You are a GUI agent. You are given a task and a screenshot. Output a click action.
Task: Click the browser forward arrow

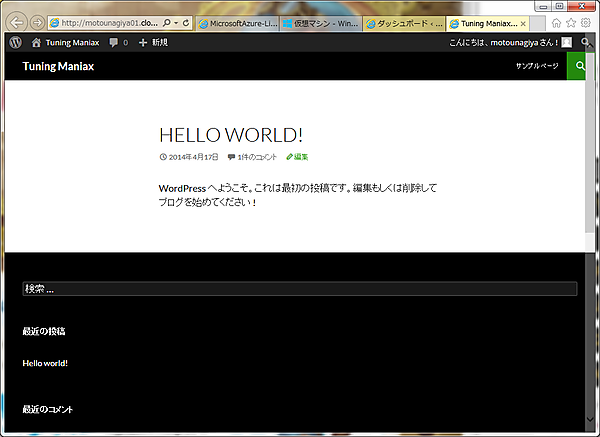[x=37, y=22]
